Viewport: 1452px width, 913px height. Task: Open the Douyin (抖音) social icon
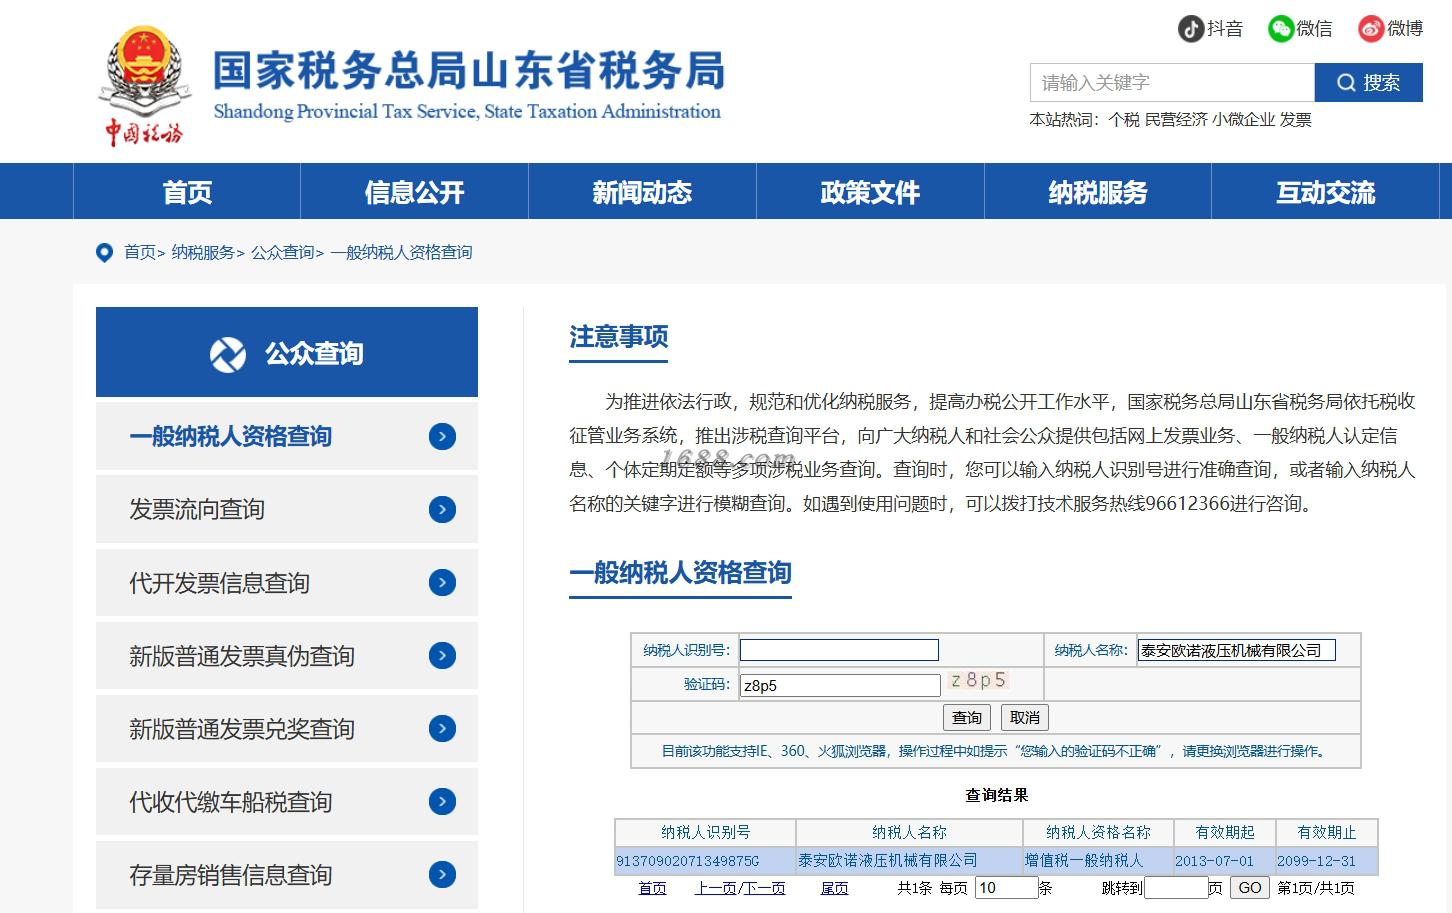coord(1190,29)
